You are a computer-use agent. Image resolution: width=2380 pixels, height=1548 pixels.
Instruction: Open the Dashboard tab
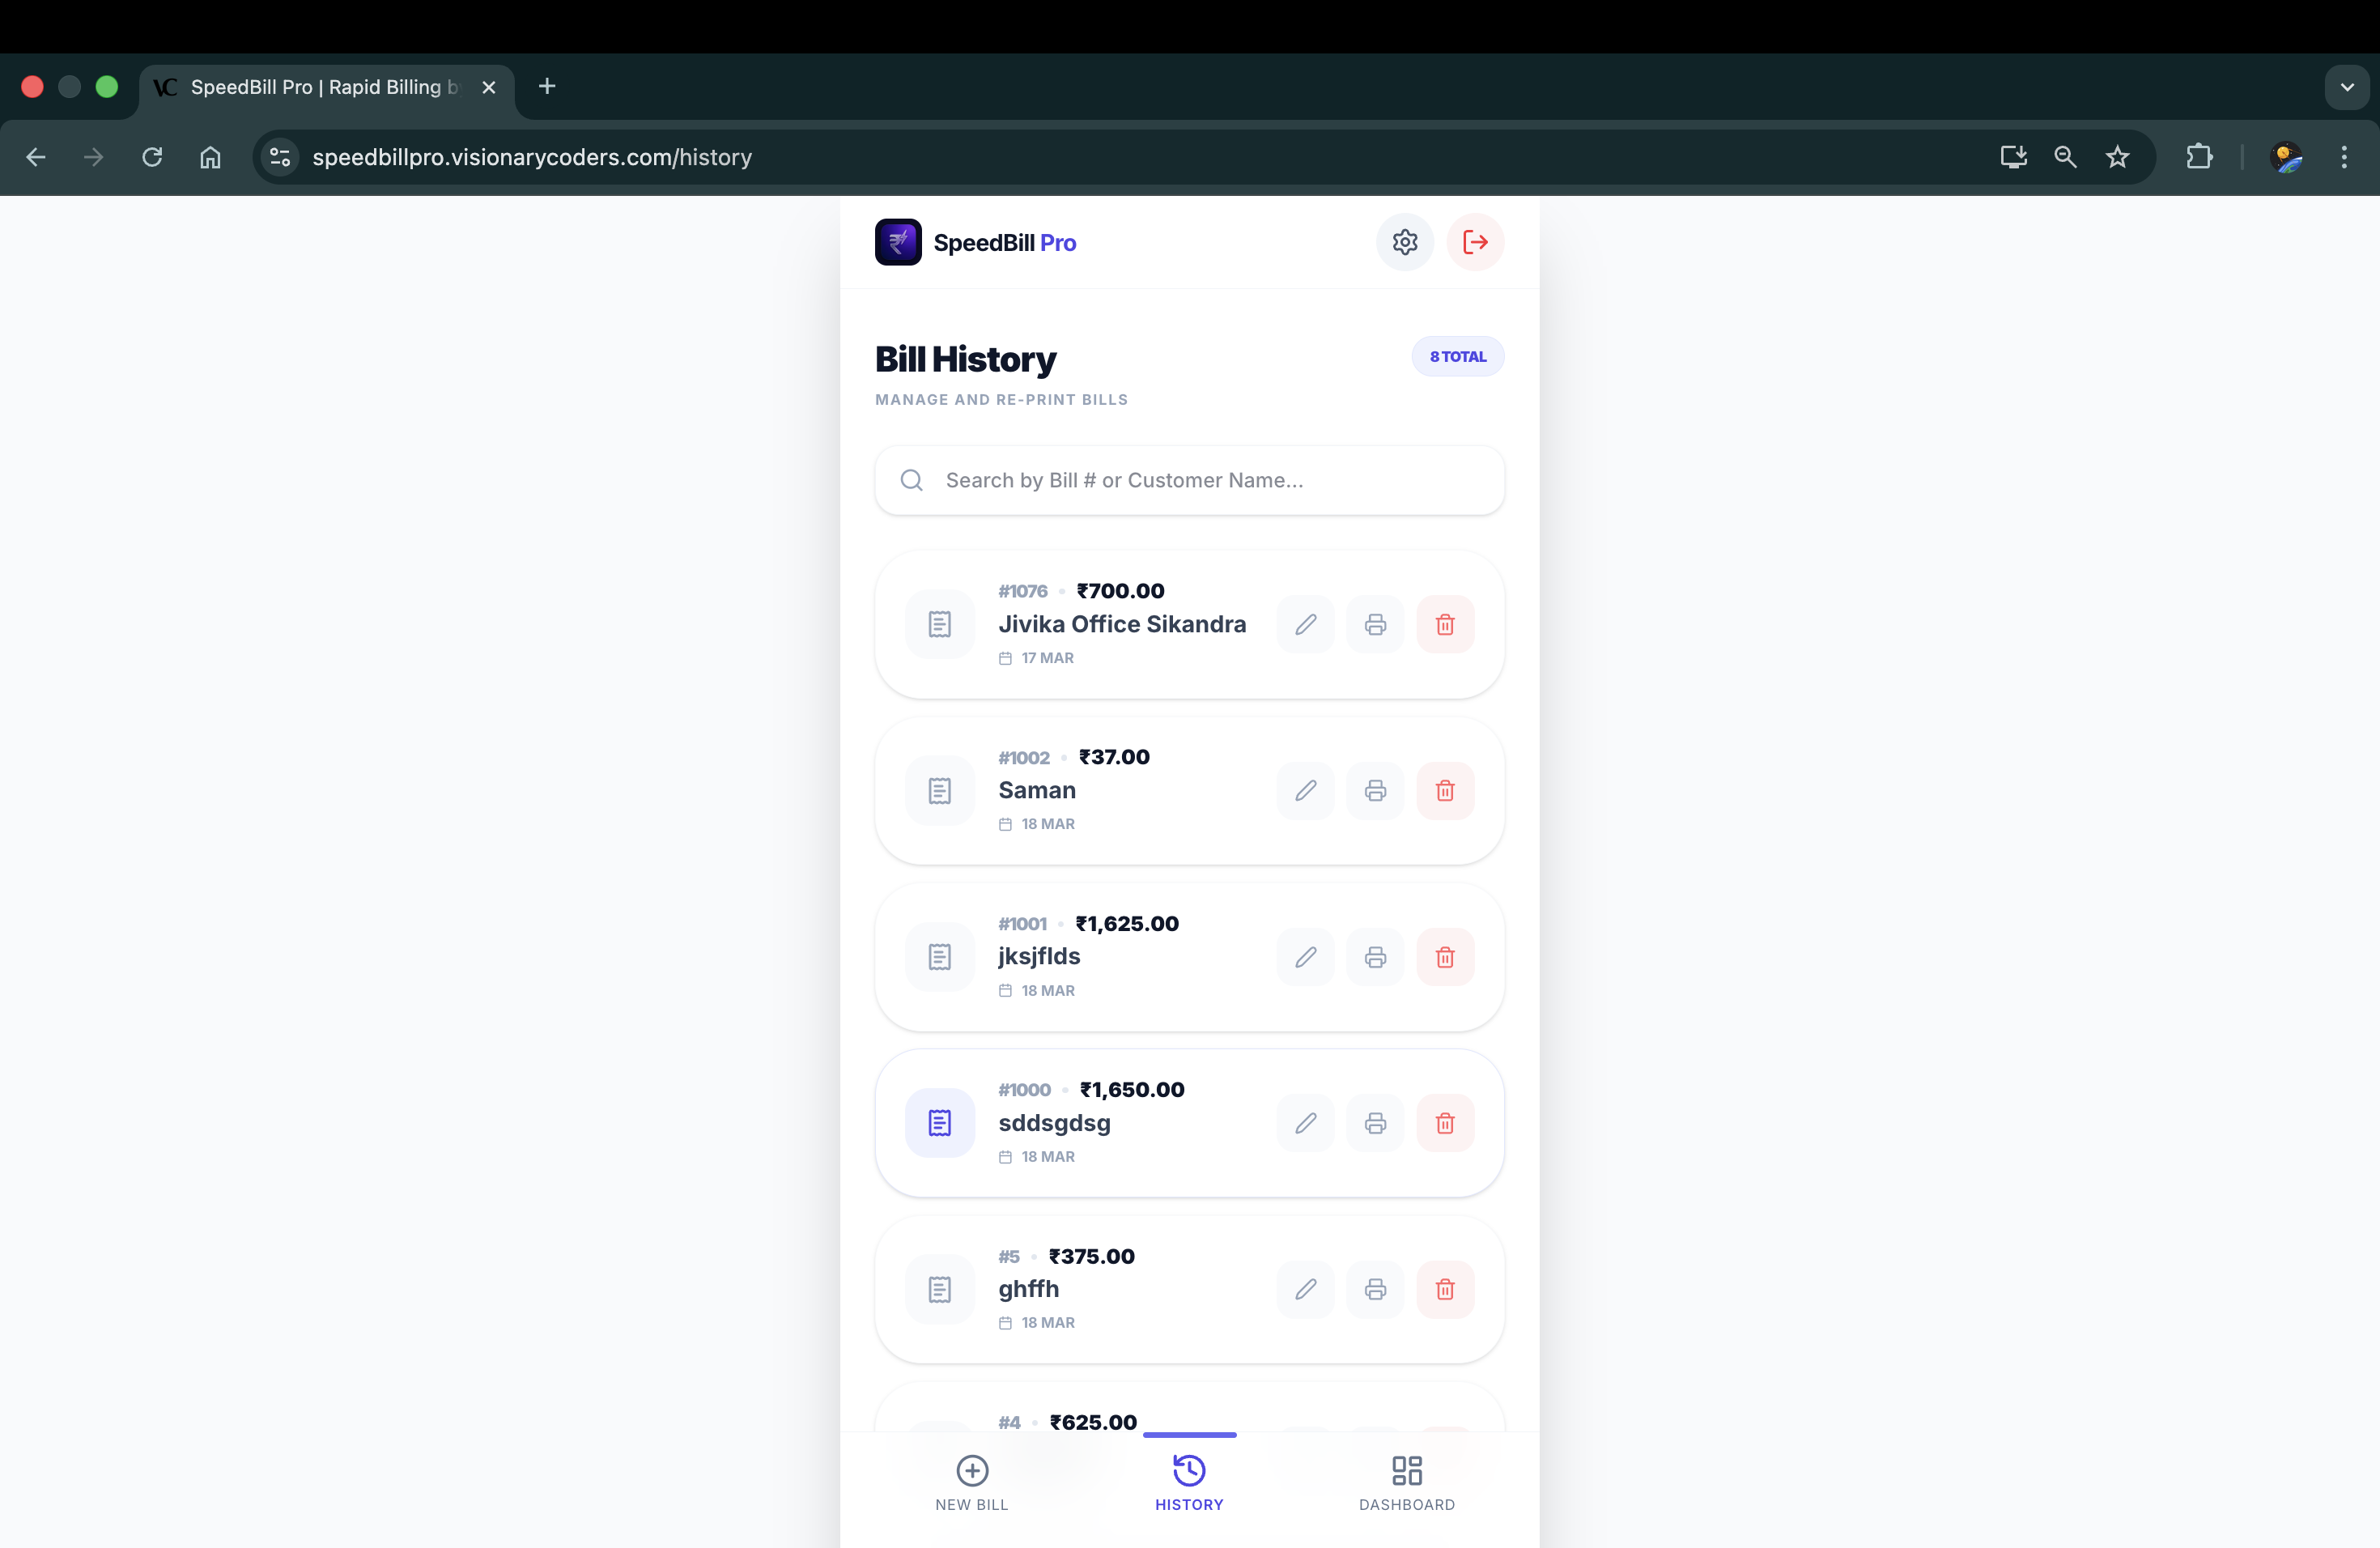click(x=1406, y=1482)
